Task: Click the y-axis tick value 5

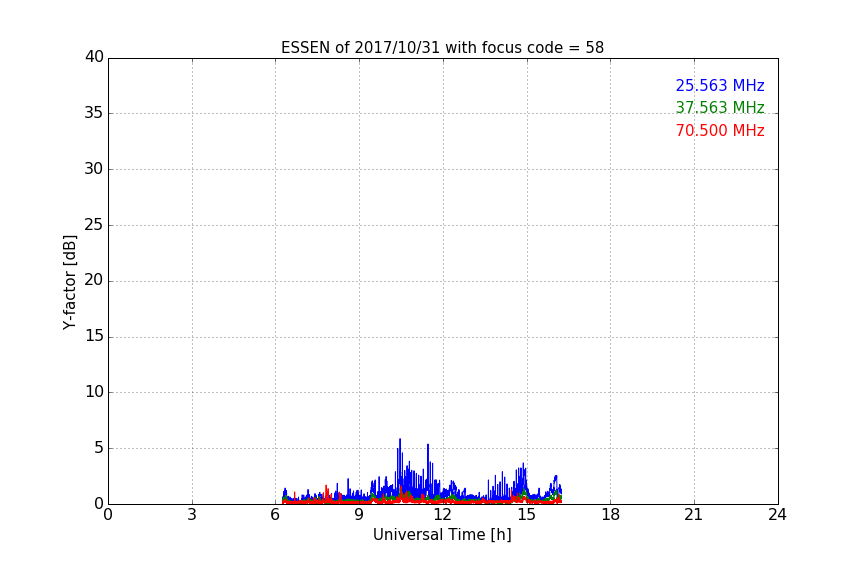Action: coord(99,448)
